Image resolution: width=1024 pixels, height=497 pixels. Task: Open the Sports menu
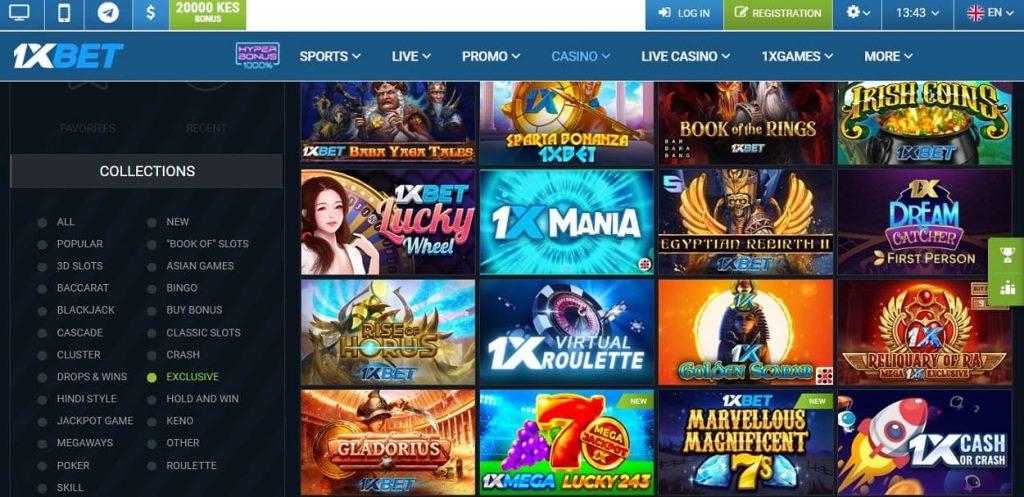tap(330, 56)
